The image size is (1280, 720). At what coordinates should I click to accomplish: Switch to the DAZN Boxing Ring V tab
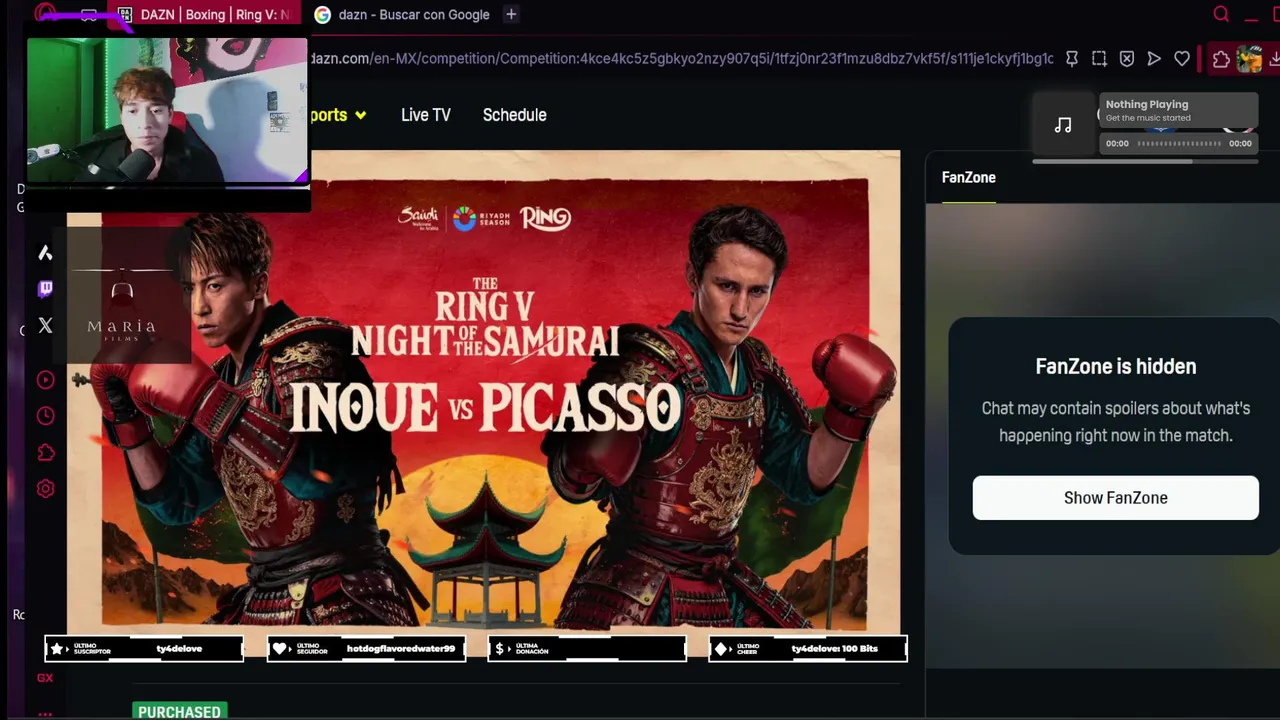(205, 14)
